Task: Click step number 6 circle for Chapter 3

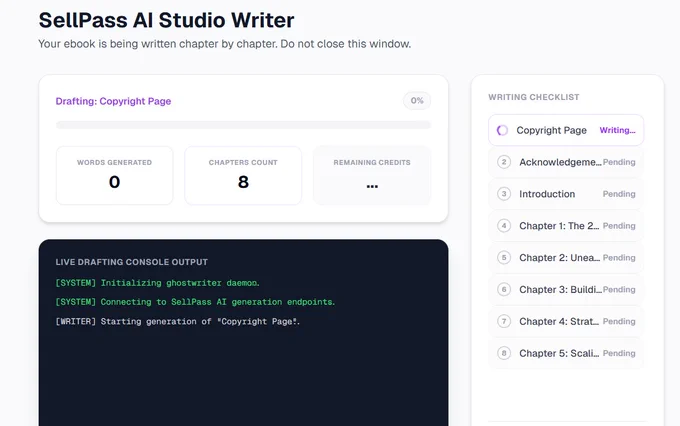Action: pos(504,289)
